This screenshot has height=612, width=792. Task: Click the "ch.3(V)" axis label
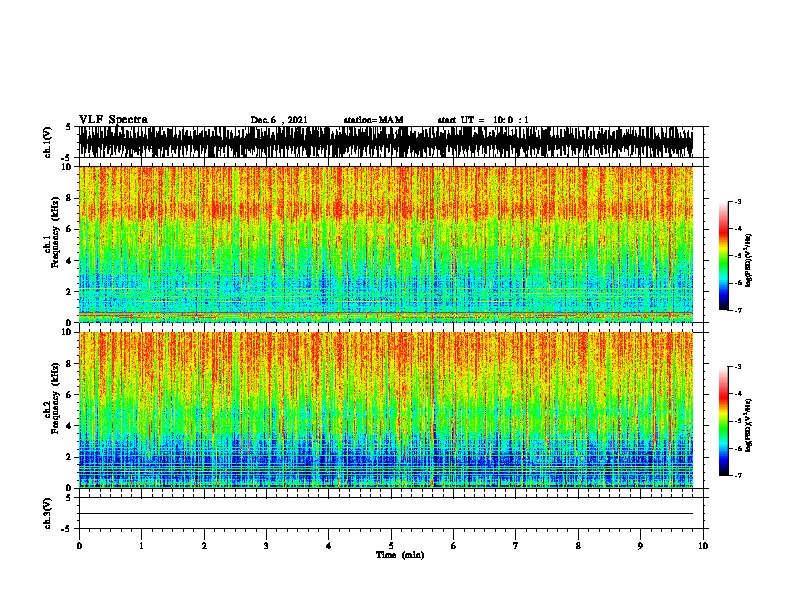[x=48, y=513]
